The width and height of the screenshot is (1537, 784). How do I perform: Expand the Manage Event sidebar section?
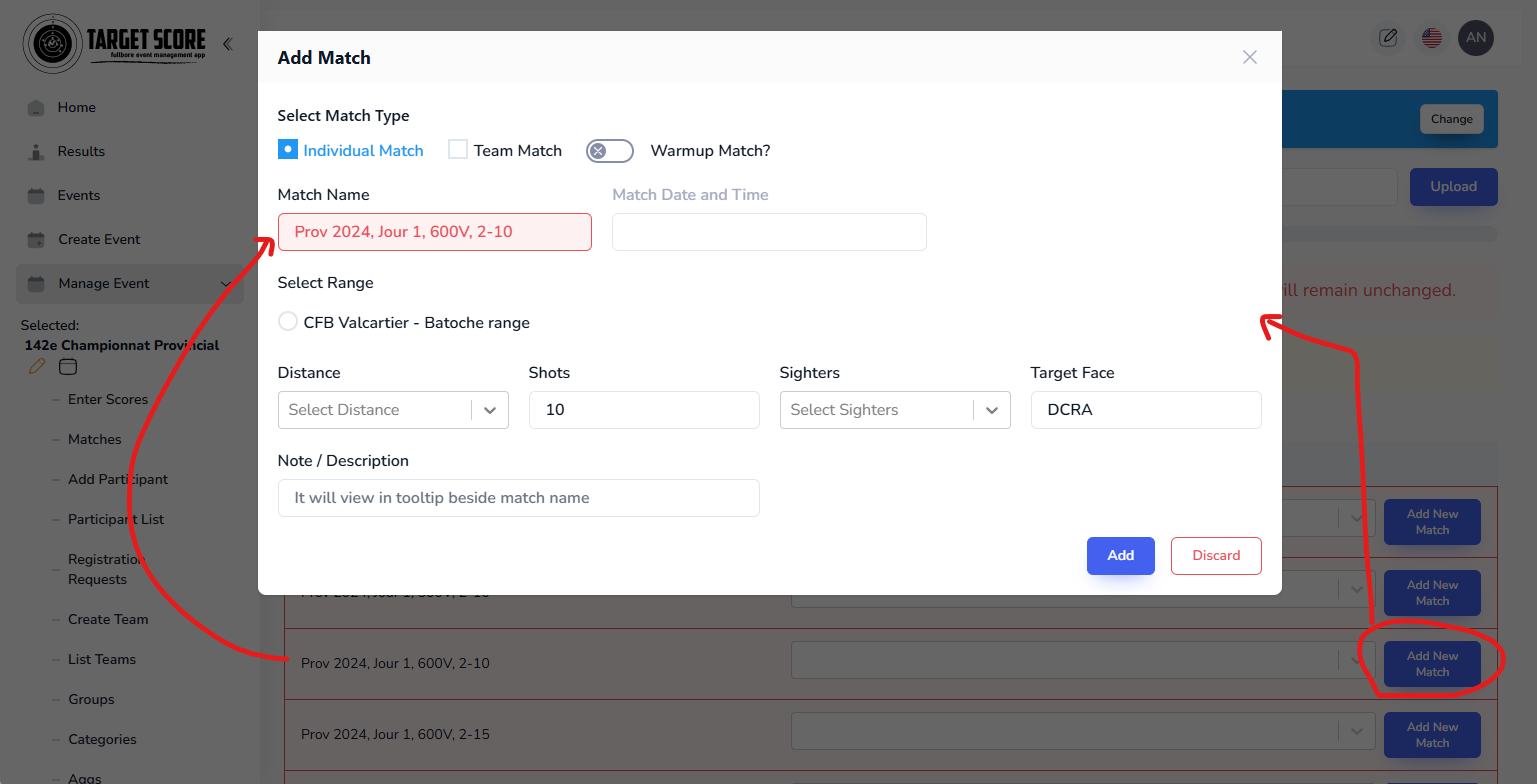(x=225, y=284)
